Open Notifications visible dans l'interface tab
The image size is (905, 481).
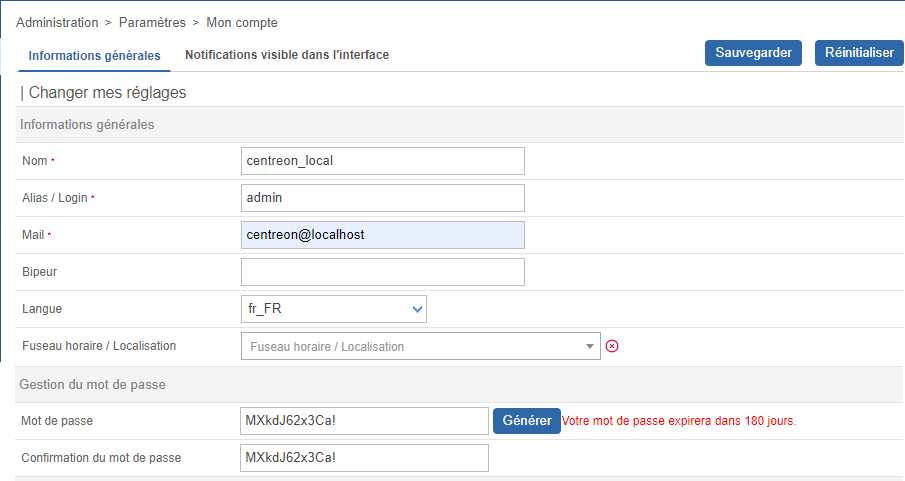pos(287,55)
